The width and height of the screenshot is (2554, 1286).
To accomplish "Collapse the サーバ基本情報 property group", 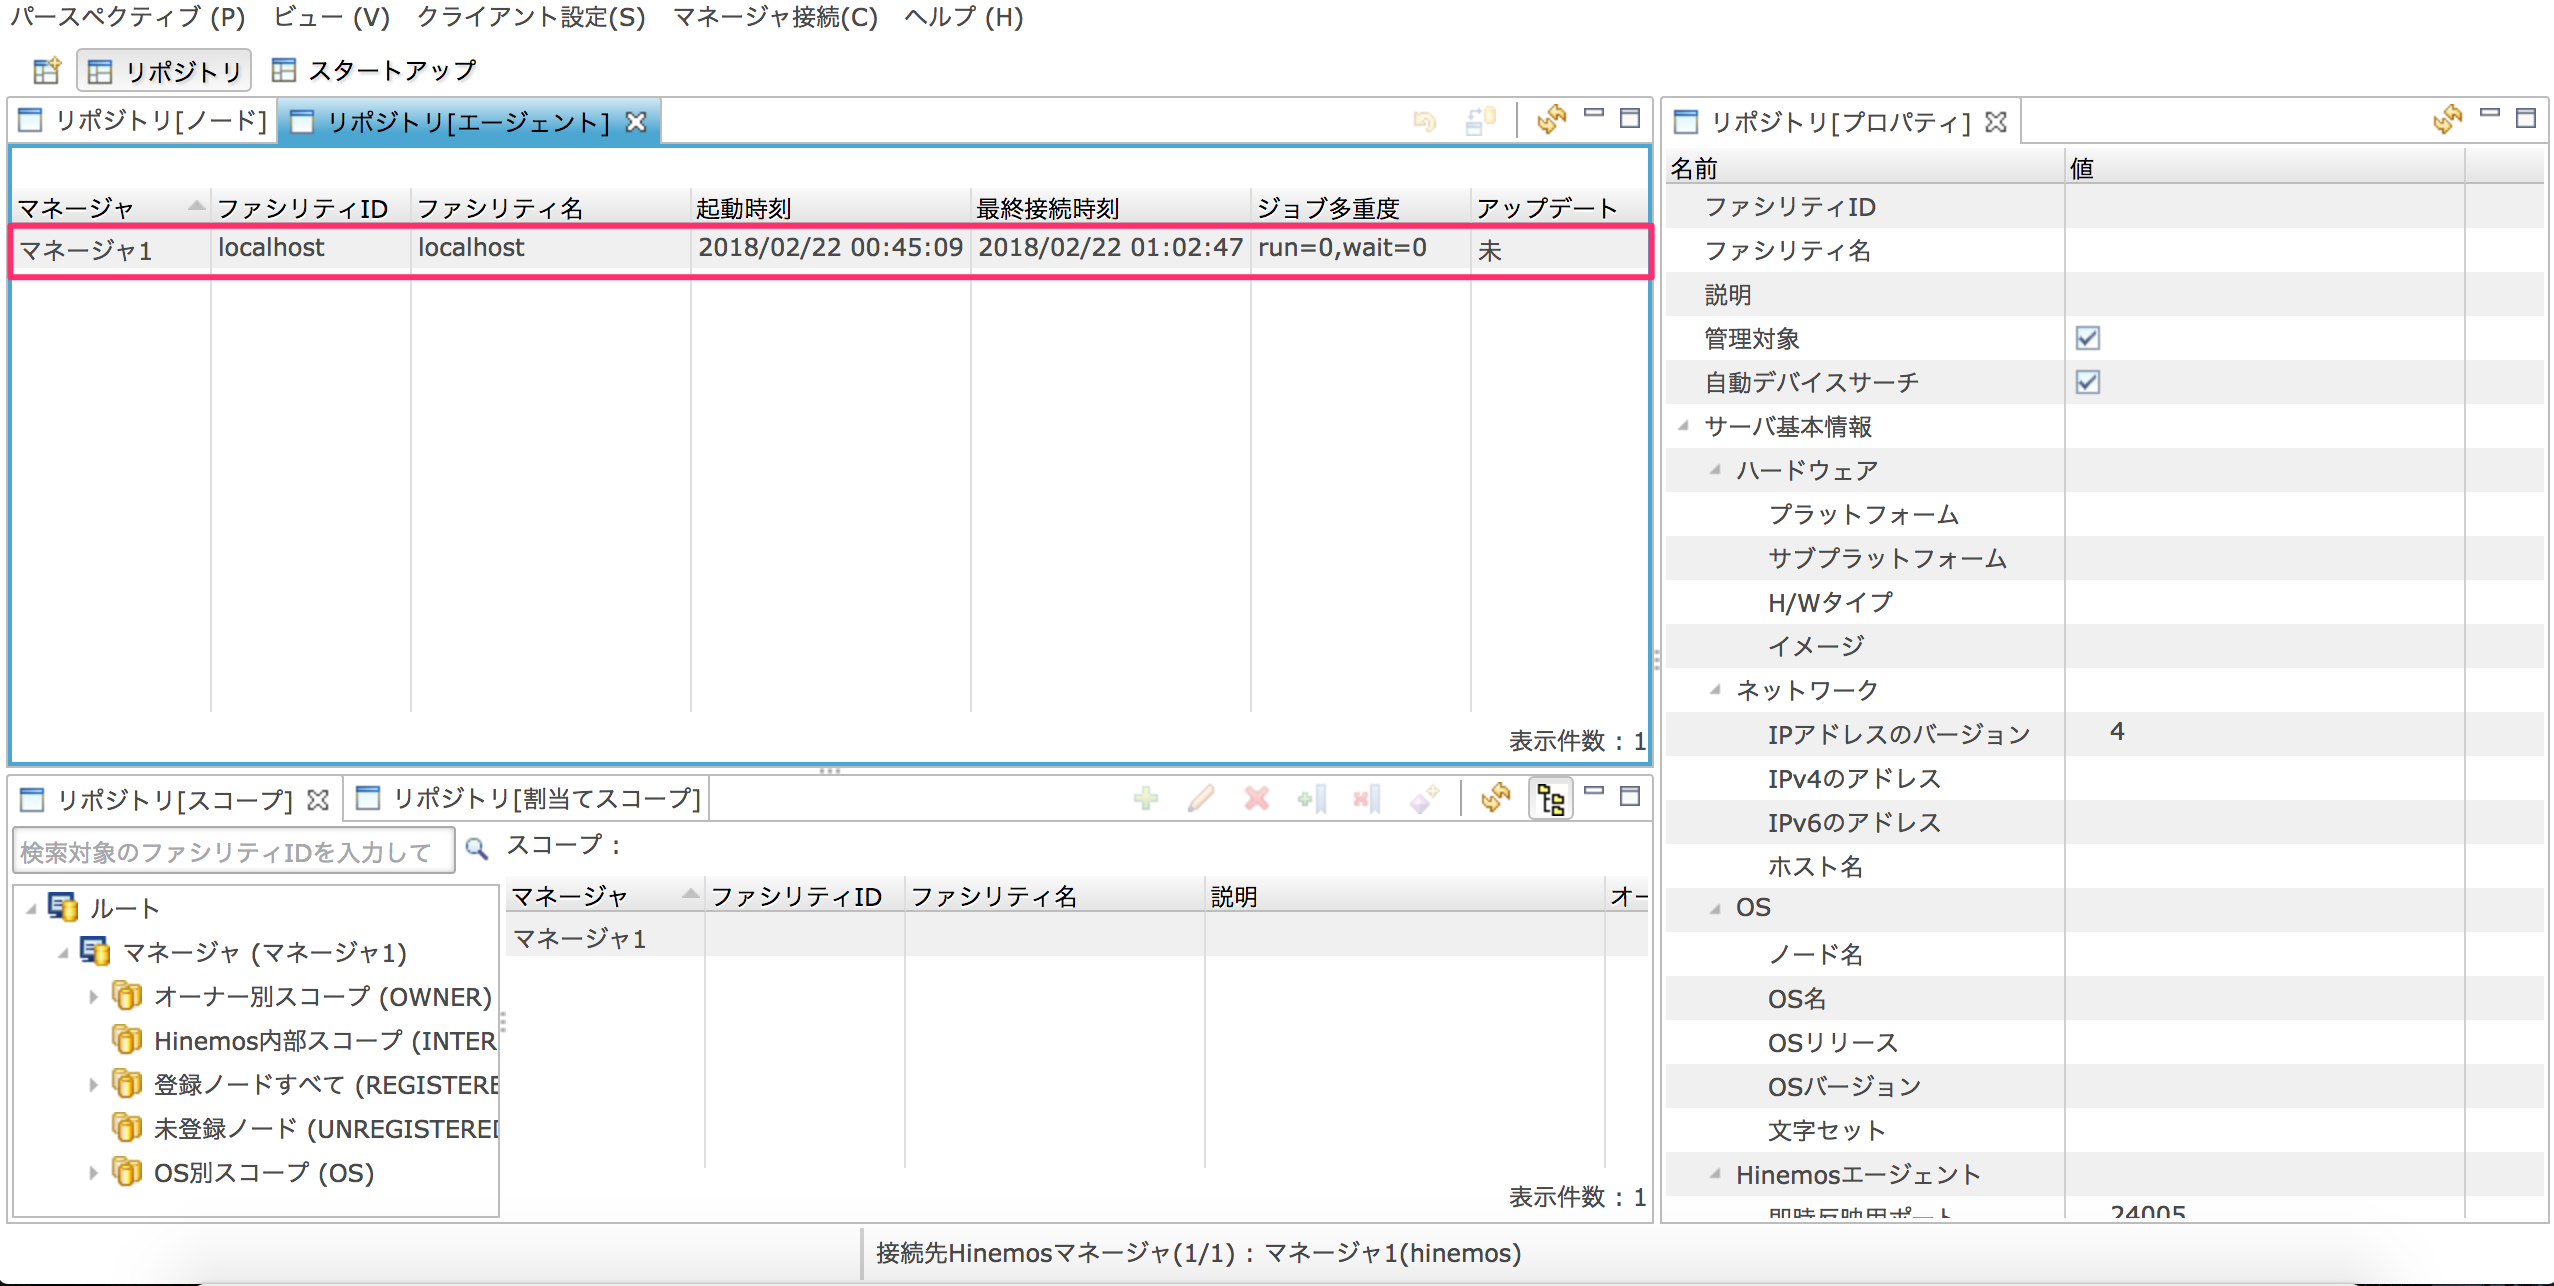I will coord(1684,426).
